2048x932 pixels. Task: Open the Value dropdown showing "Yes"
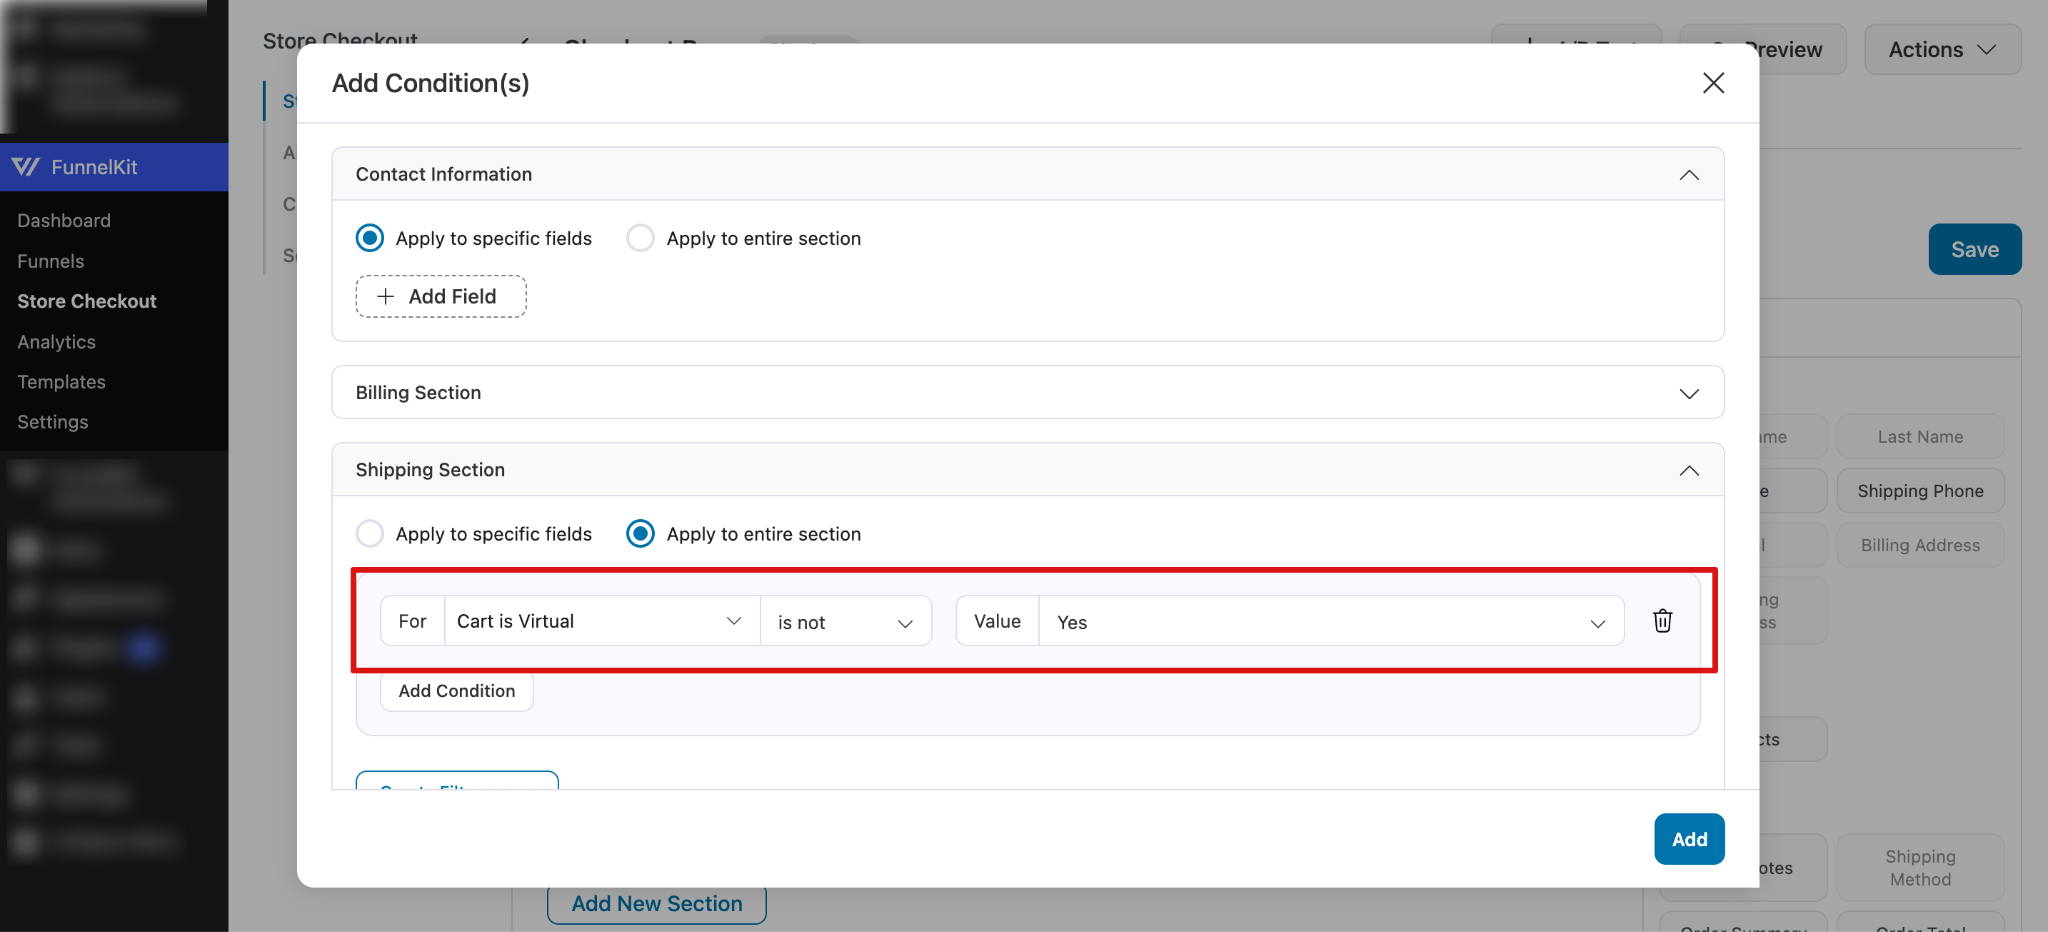pos(1330,621)
